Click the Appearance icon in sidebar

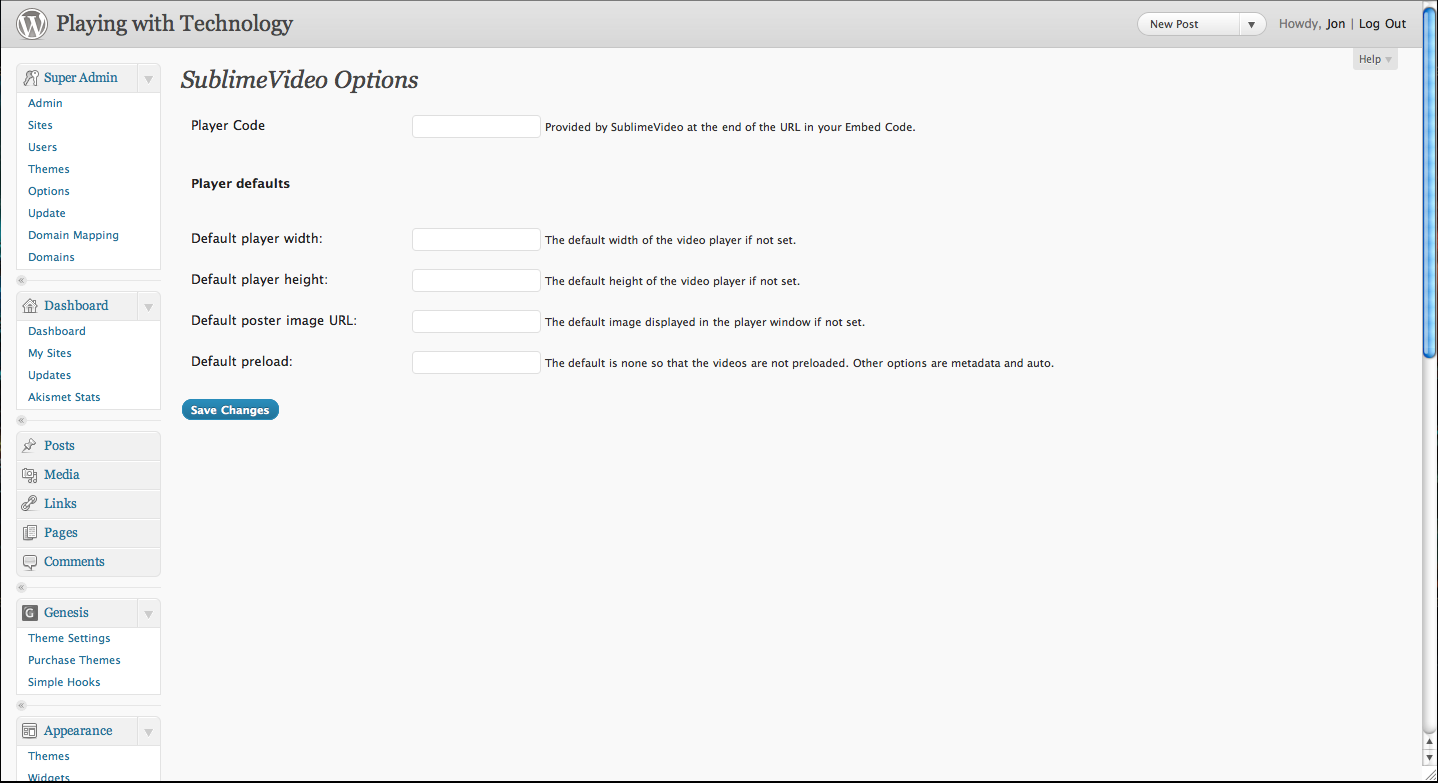coord(30,731)
